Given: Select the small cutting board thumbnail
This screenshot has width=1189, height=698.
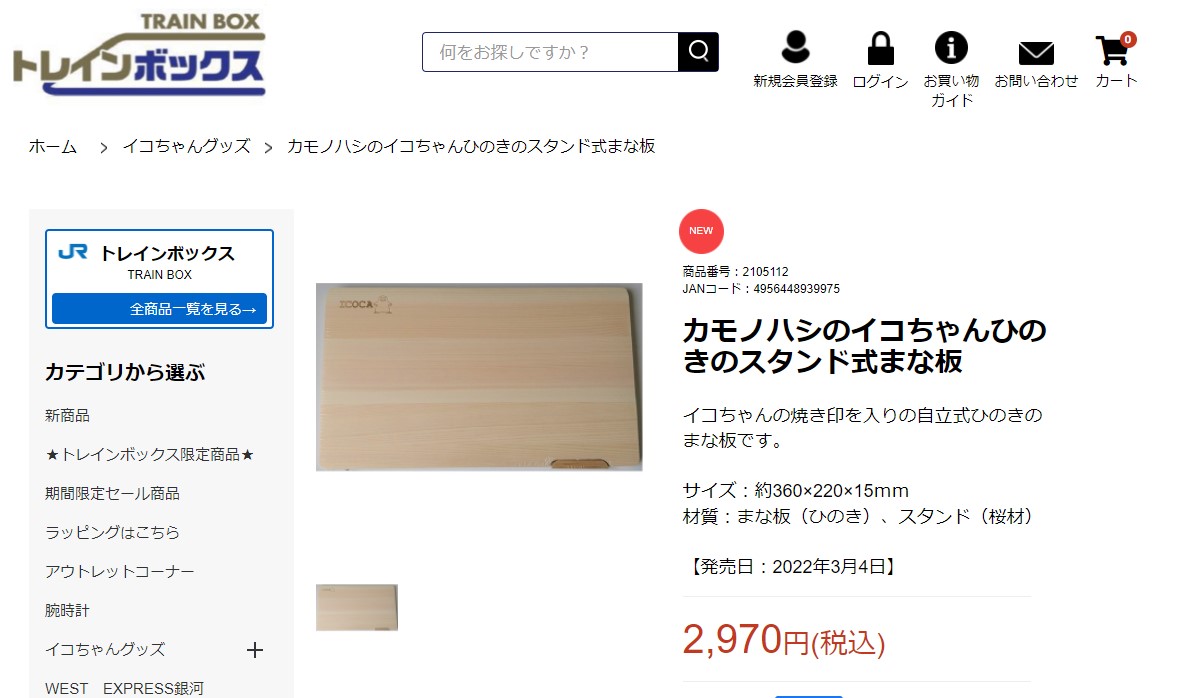Looking at the screenshot, I should 356,607.
